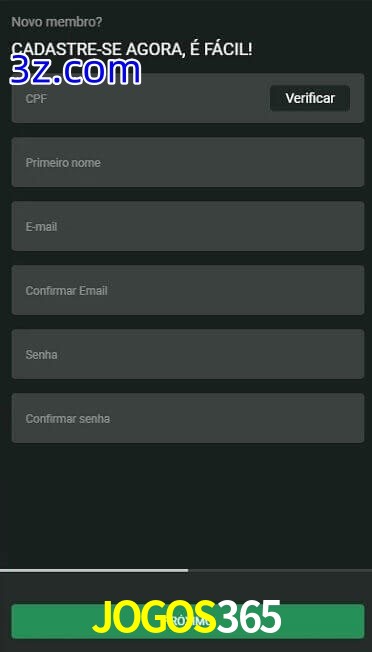This screenshot has height=652, width=372.
Task: Click the Primeiro nome placeholder text
Action: click(63, 163)
